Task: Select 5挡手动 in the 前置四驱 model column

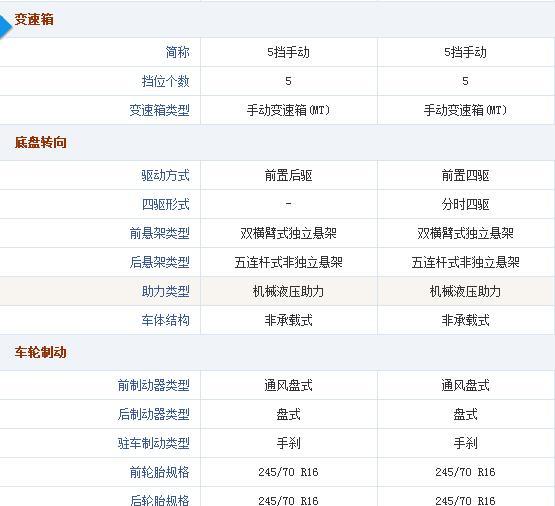Action: [x=465, y=52]
